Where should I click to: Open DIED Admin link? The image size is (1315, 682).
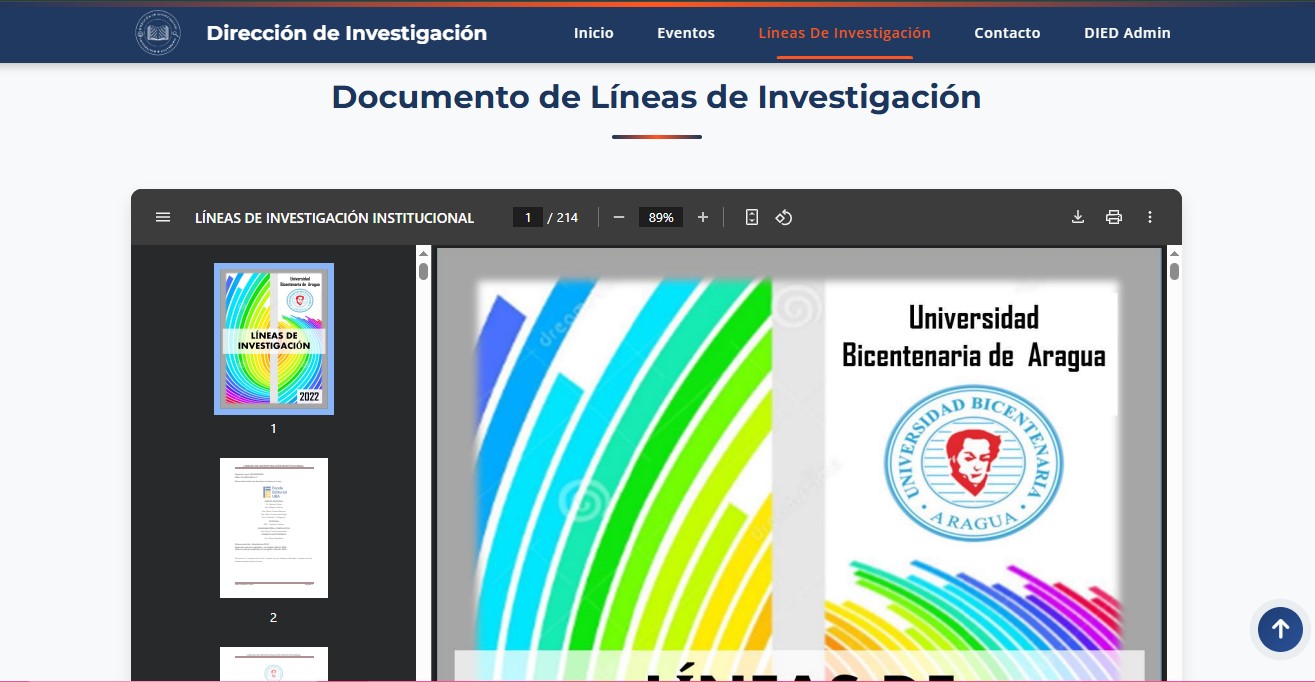coord(1127,33)
